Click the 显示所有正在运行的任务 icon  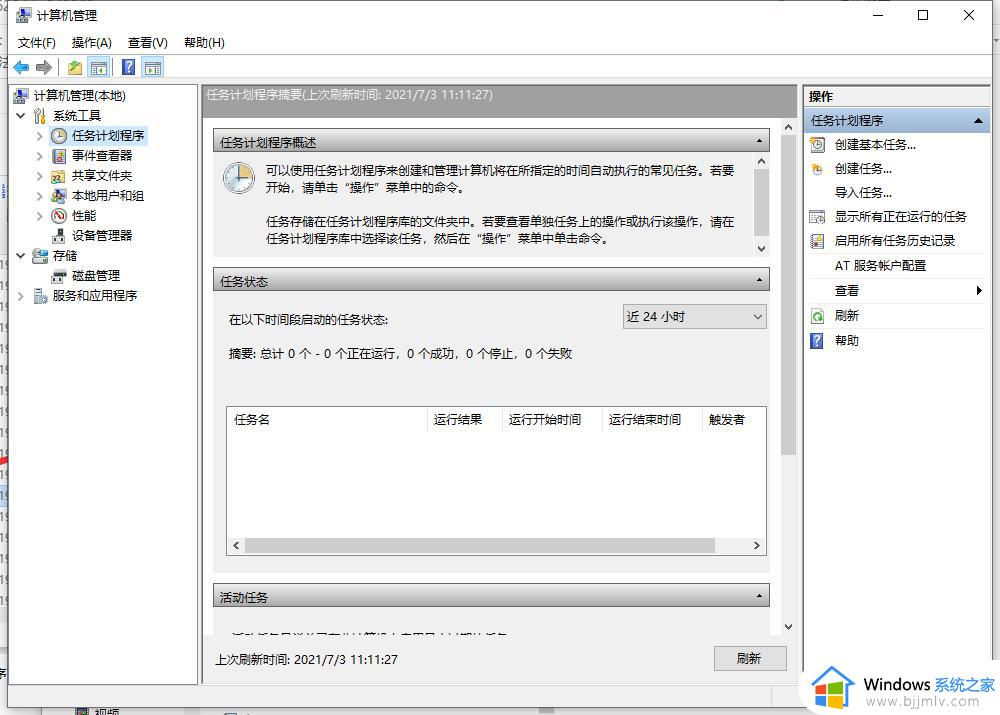click(818, 217)
